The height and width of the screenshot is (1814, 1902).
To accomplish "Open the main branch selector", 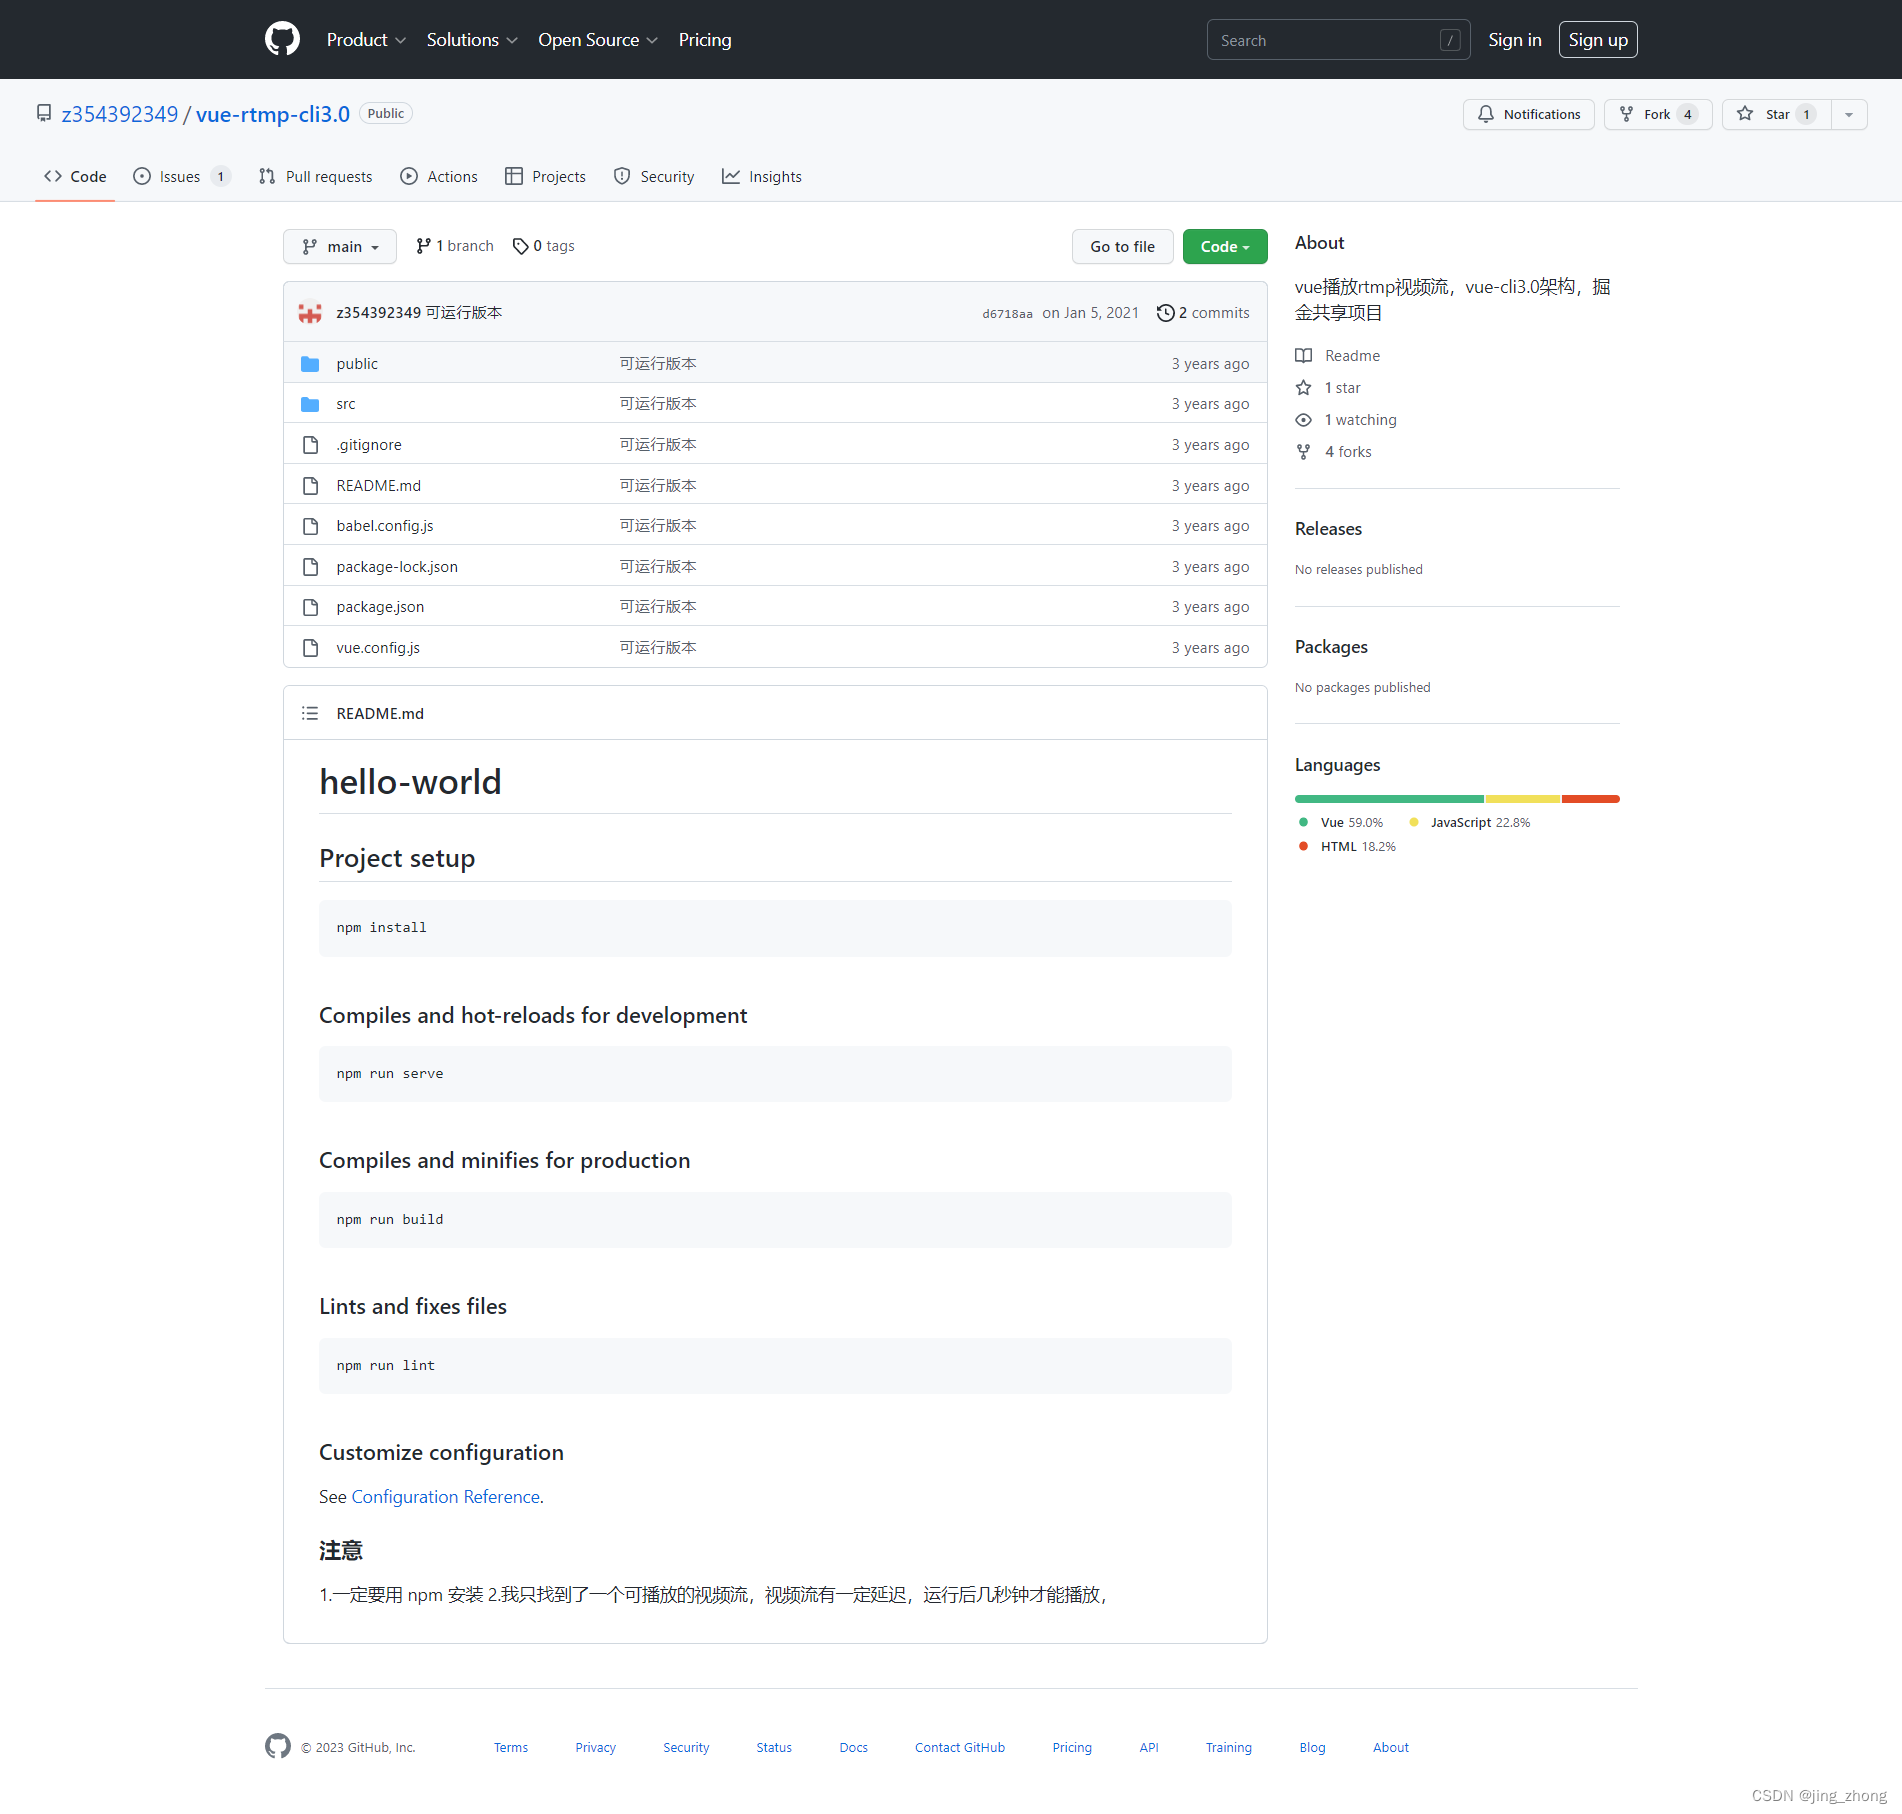I will [x=340, y=246].
